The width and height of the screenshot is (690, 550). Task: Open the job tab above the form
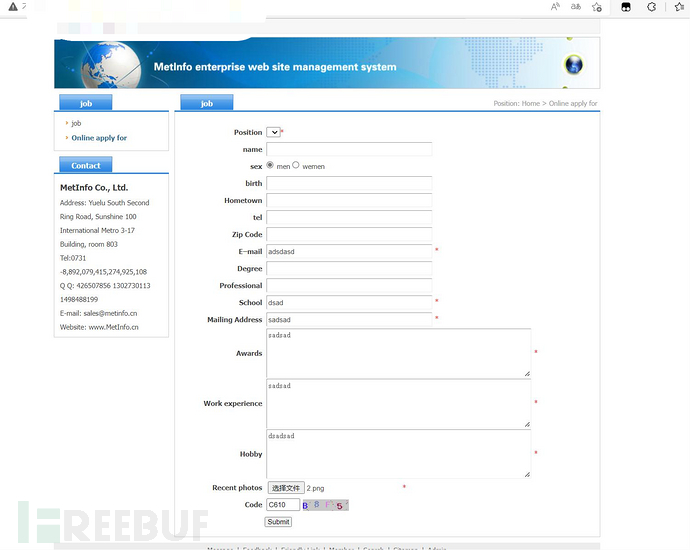[207, 103]
